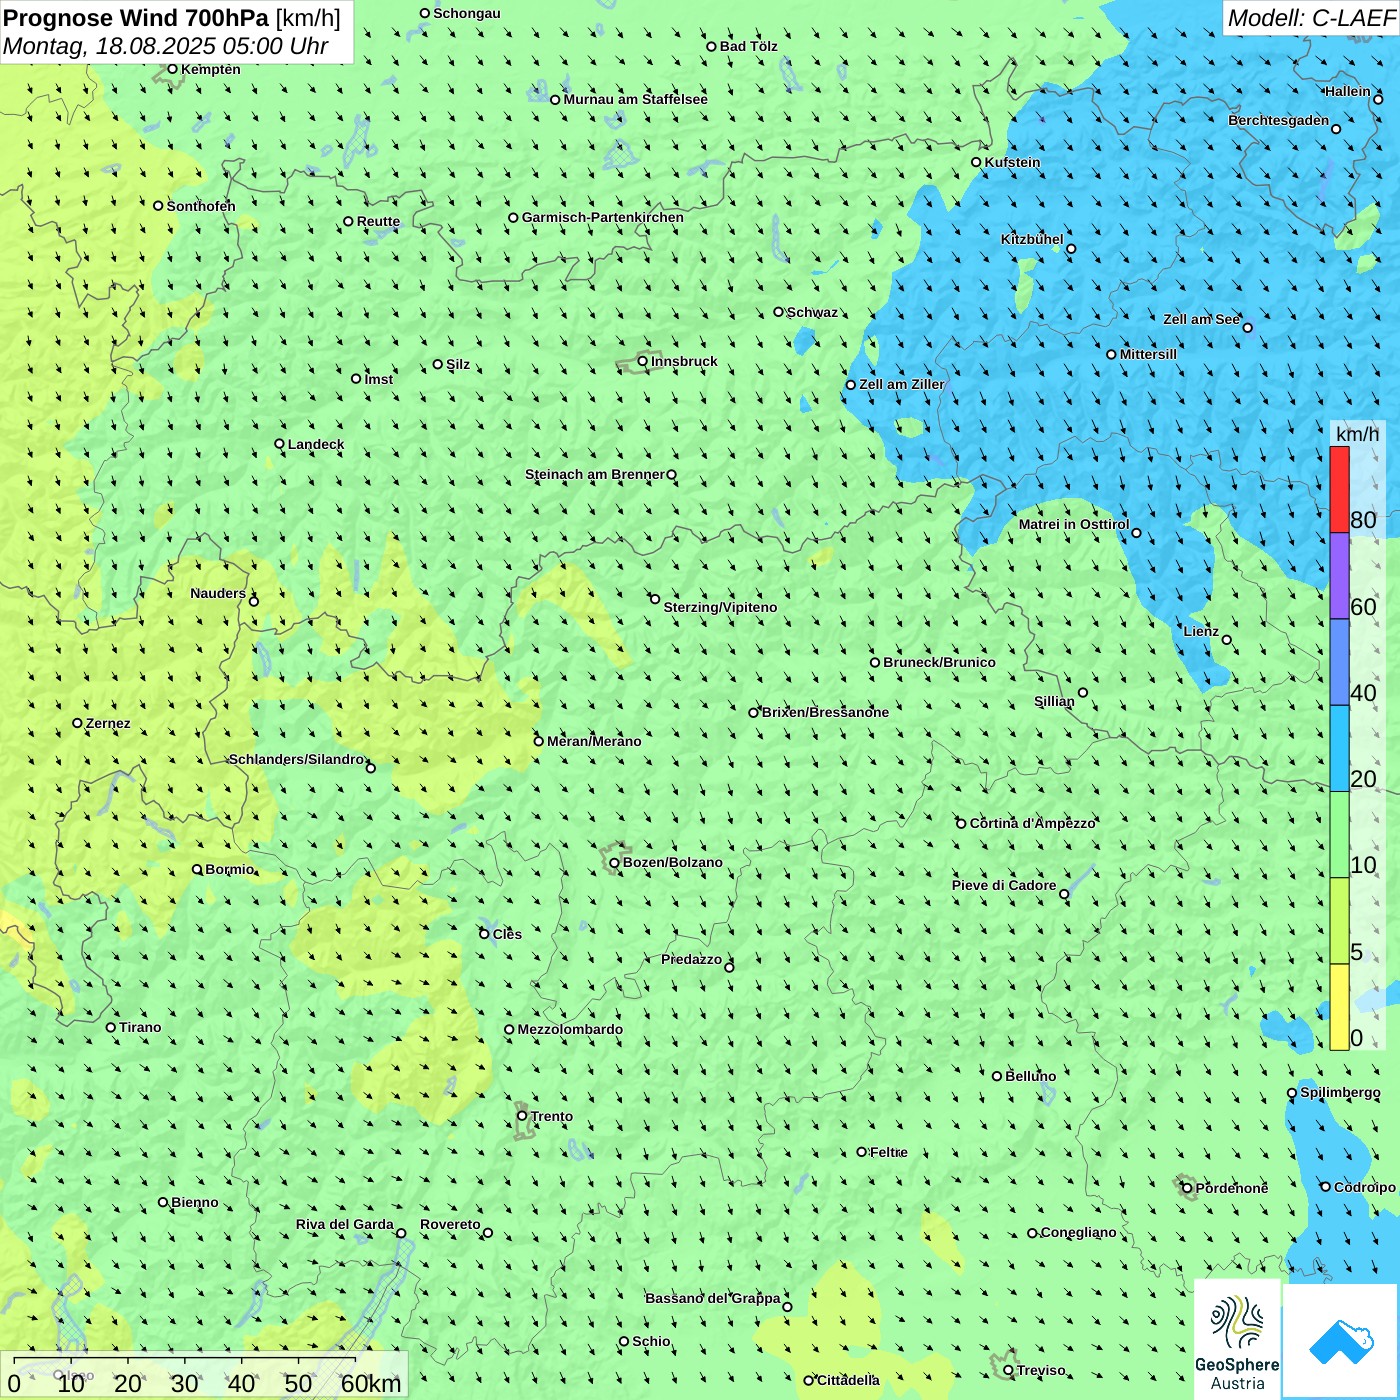Click the 'Berchtesgaden' label
The image size is (1400, 1400).
(1279, 120)
